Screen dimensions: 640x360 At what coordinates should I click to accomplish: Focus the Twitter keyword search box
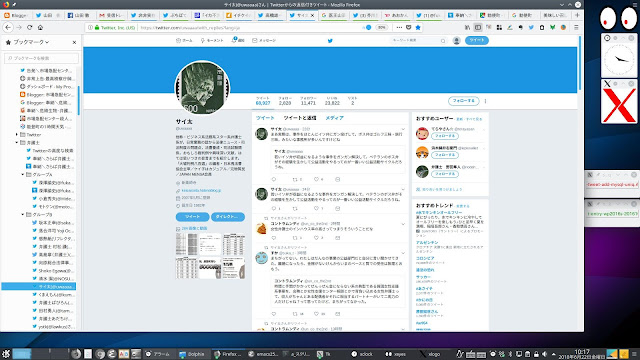[x=418, y=40]
